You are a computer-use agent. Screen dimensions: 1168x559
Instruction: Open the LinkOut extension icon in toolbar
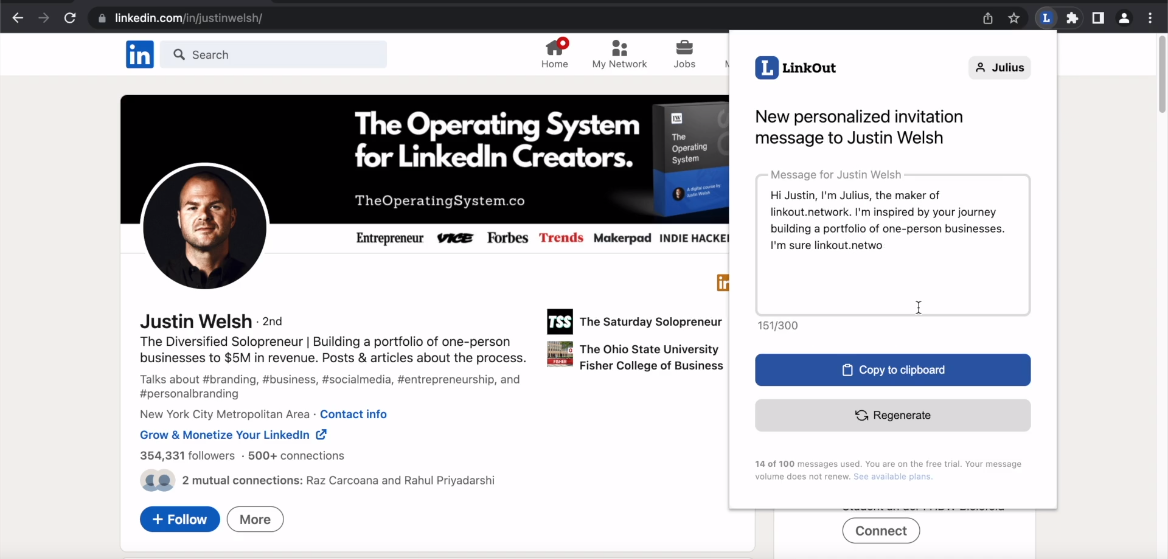1047,18
